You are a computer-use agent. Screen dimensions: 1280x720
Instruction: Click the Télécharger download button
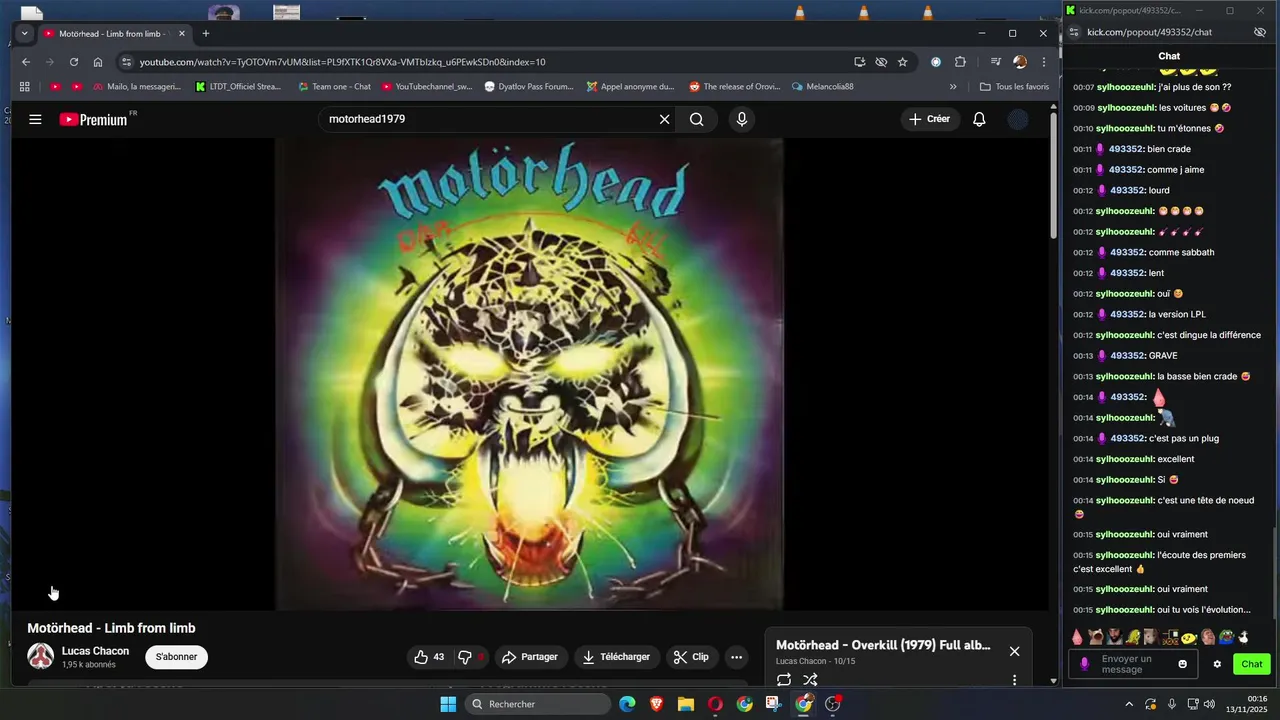616,657
